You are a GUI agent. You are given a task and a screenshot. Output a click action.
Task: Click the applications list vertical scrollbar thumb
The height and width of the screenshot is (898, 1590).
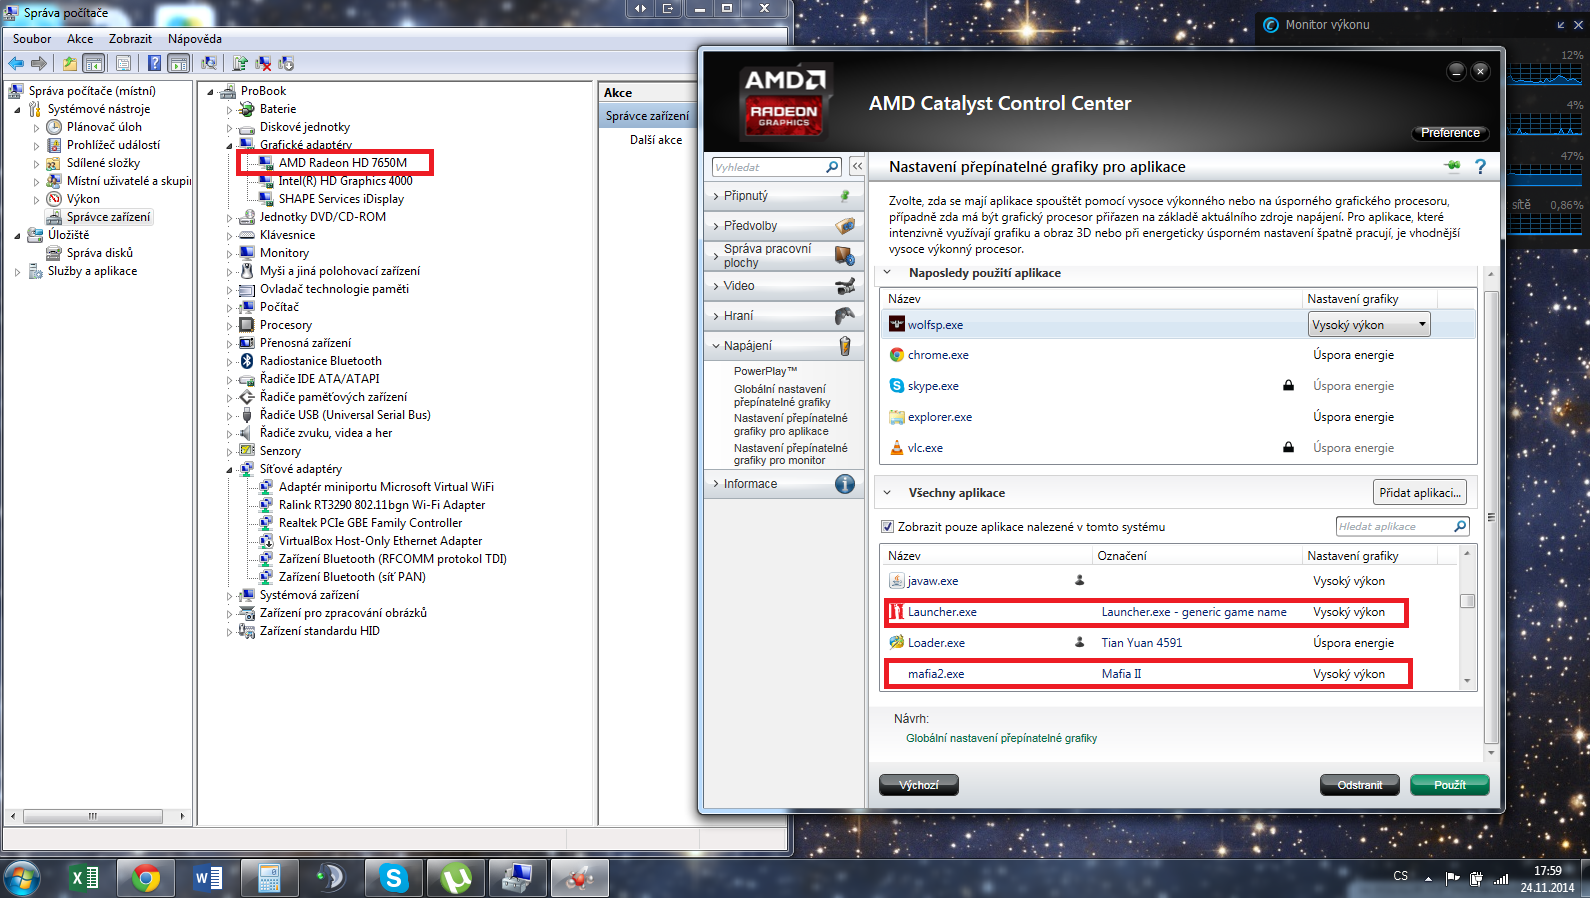[x=1467, y=601]
